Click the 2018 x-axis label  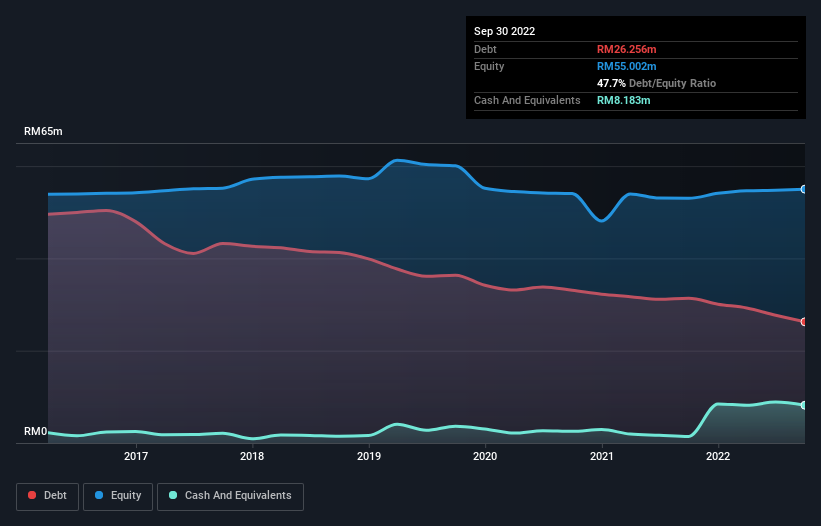(x=252, y=456)
